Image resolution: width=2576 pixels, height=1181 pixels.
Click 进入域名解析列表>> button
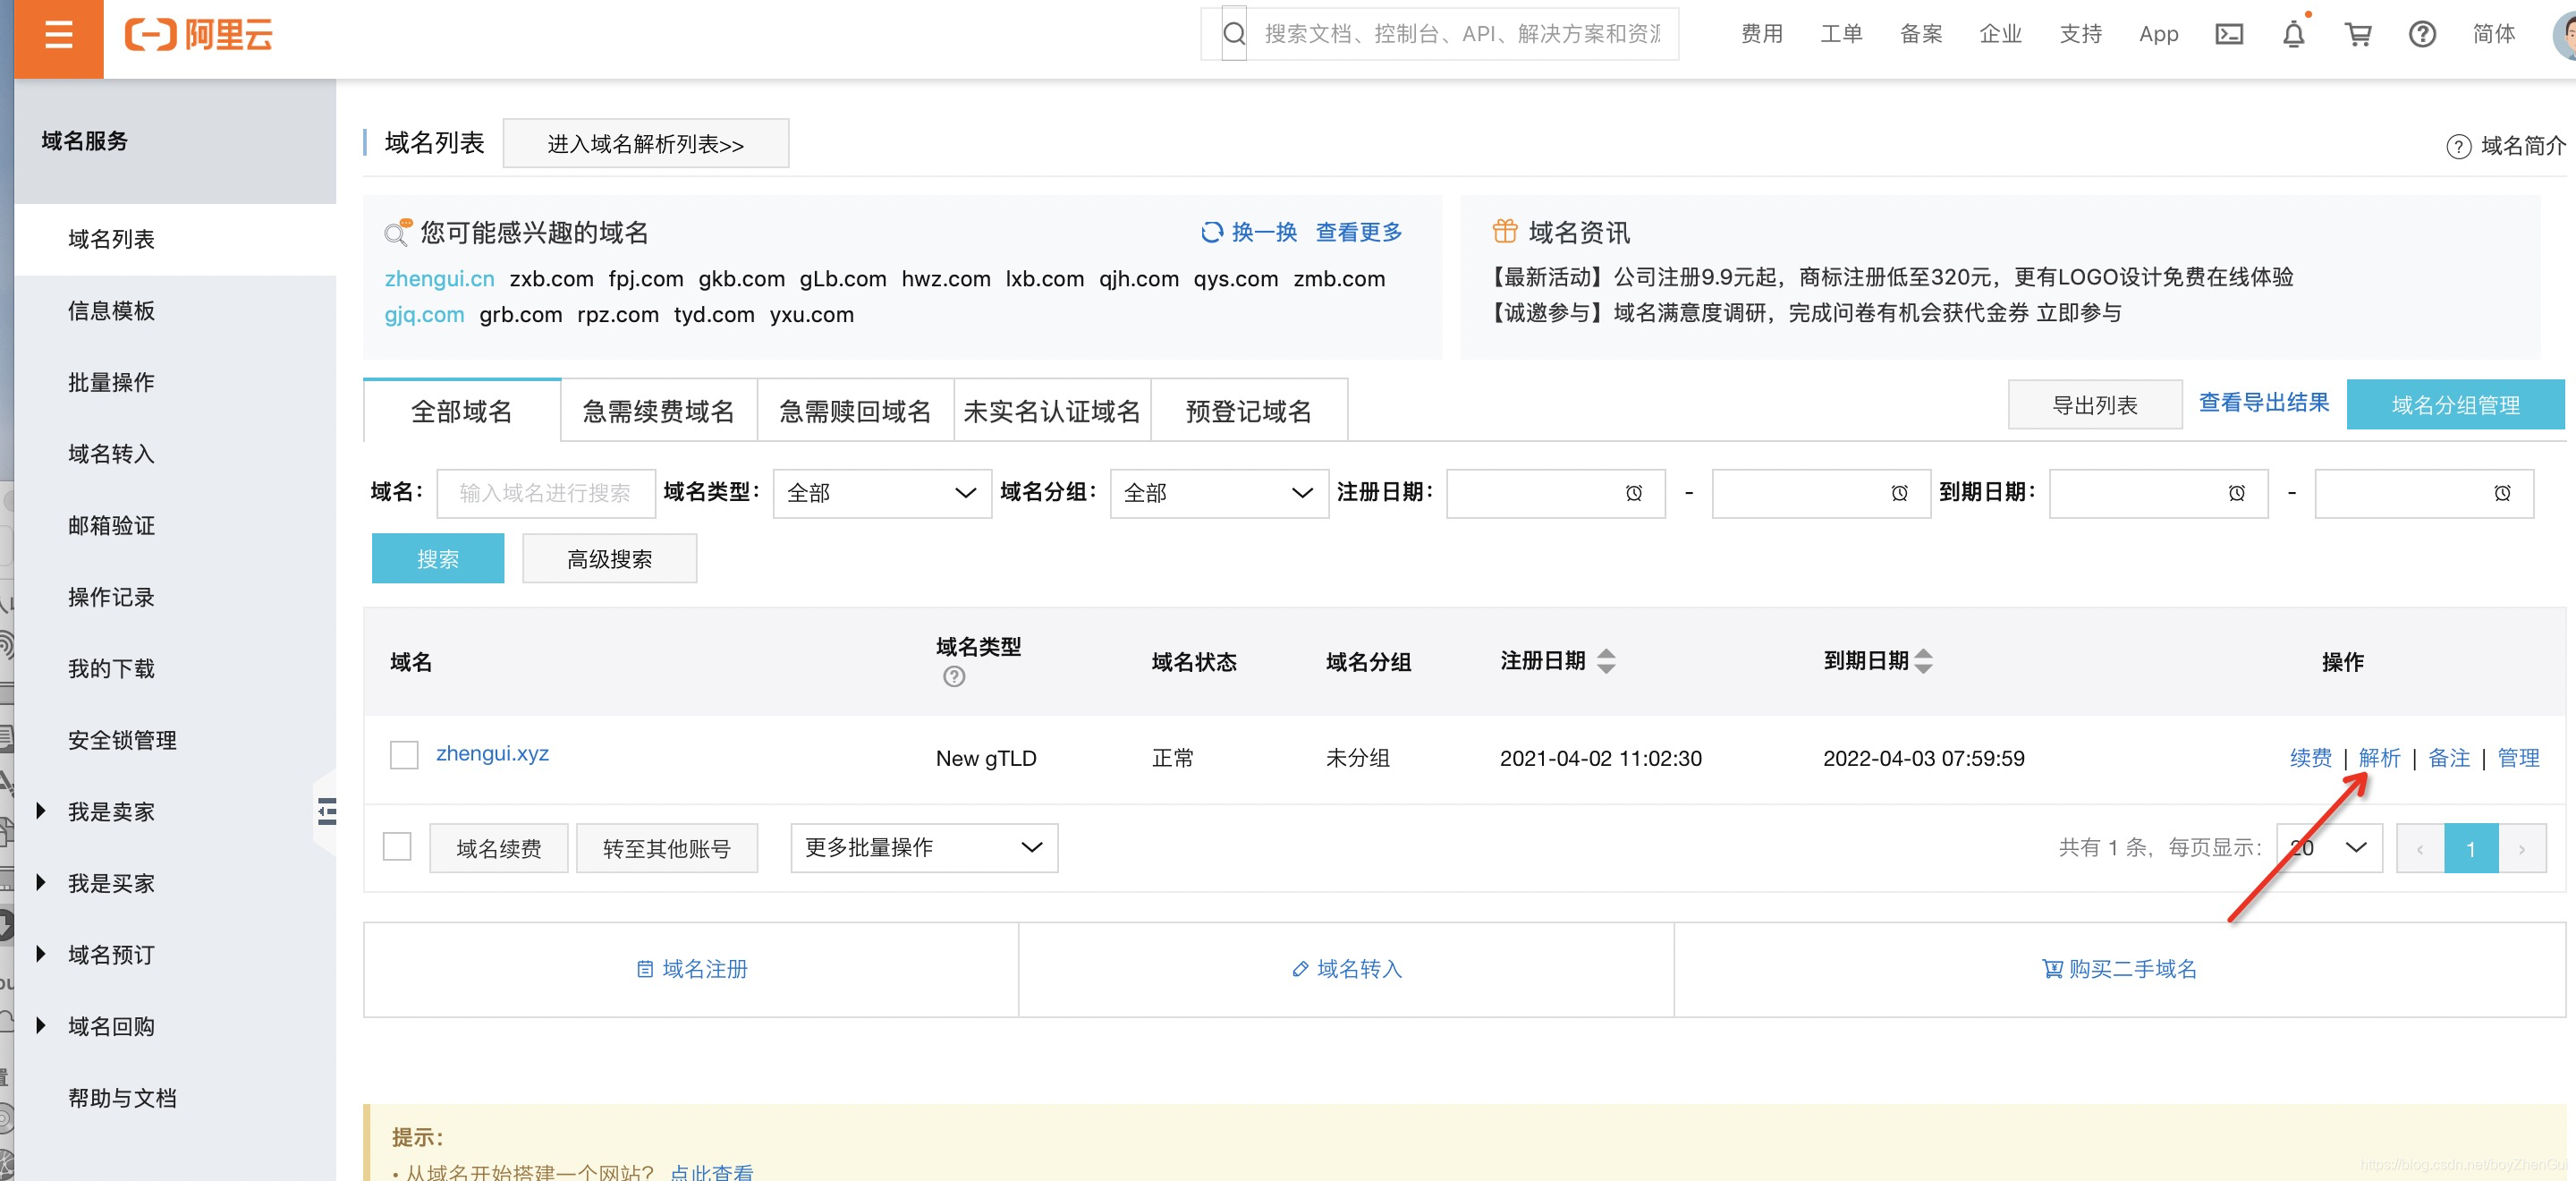click(x=646, y=144)
